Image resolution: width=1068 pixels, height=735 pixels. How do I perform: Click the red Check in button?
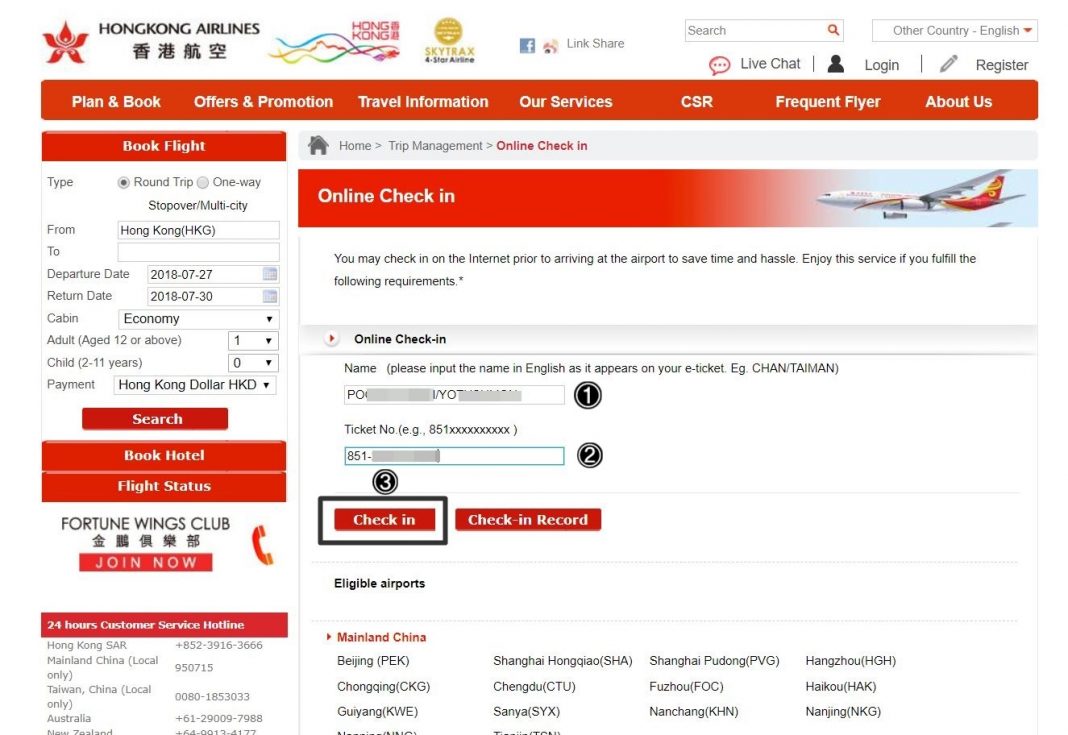384,520
